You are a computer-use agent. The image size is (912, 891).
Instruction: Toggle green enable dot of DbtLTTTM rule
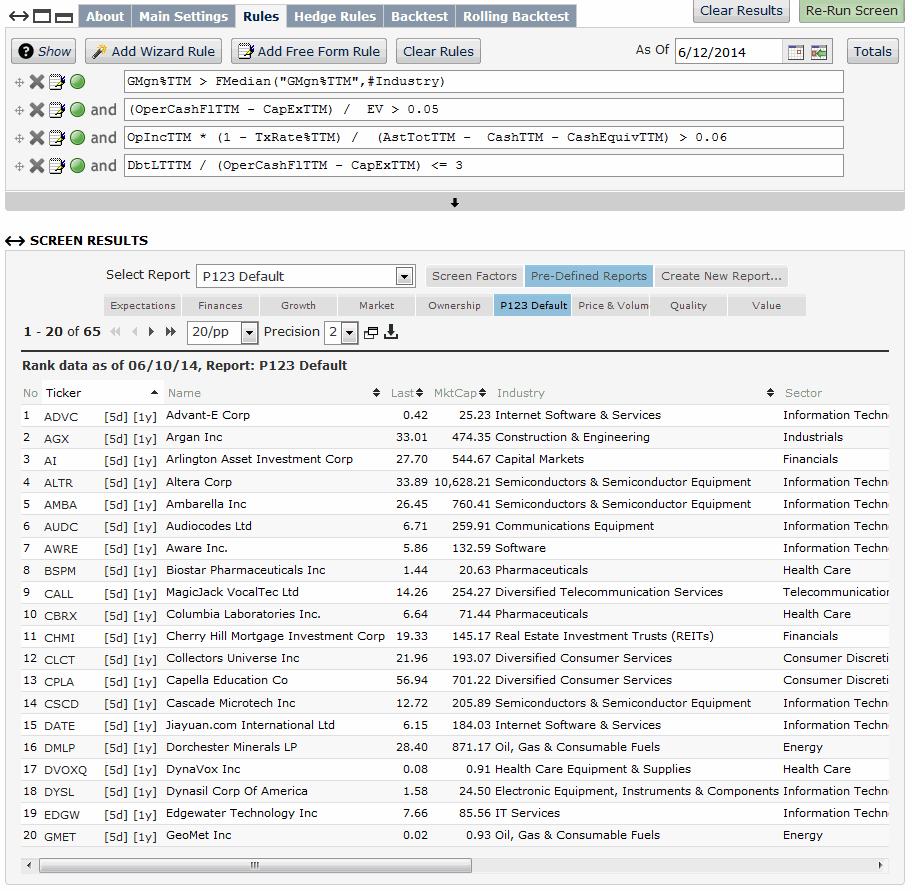(77, 166)
